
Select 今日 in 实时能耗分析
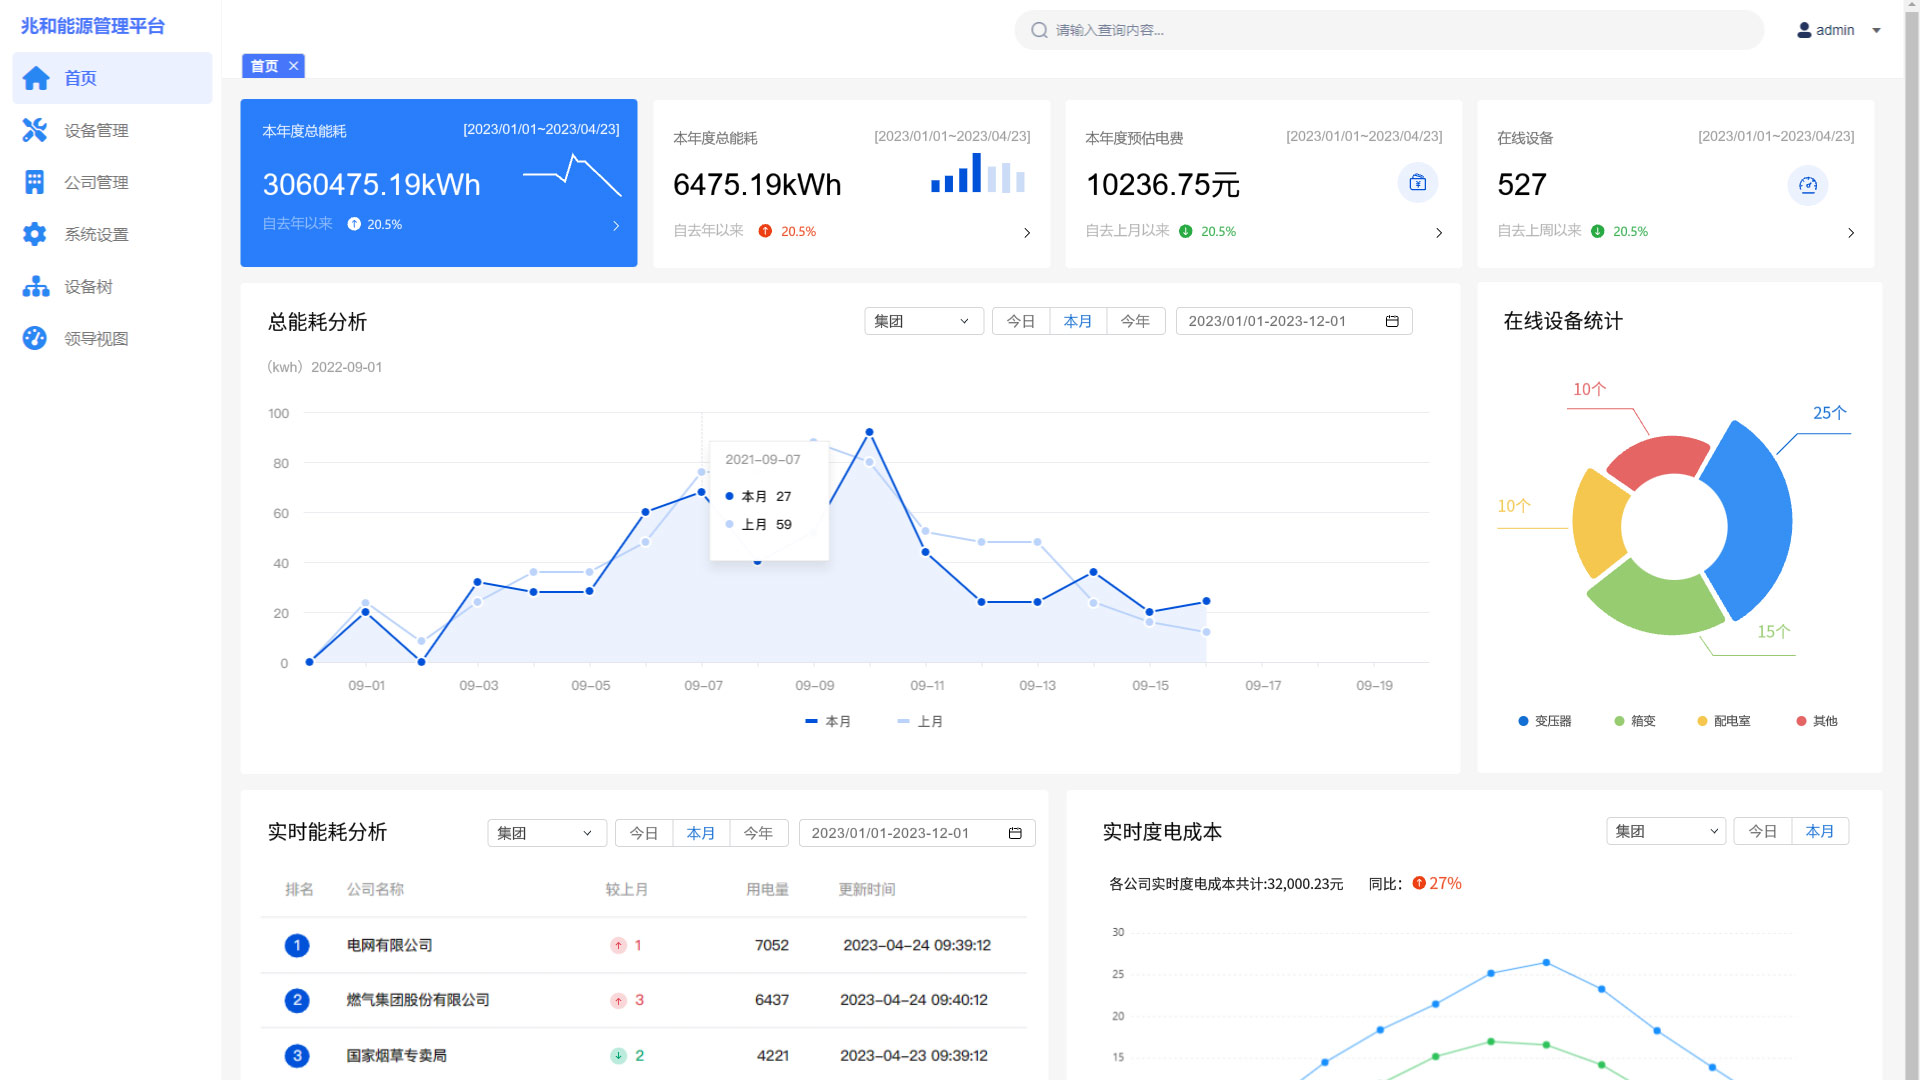point(644,833)
